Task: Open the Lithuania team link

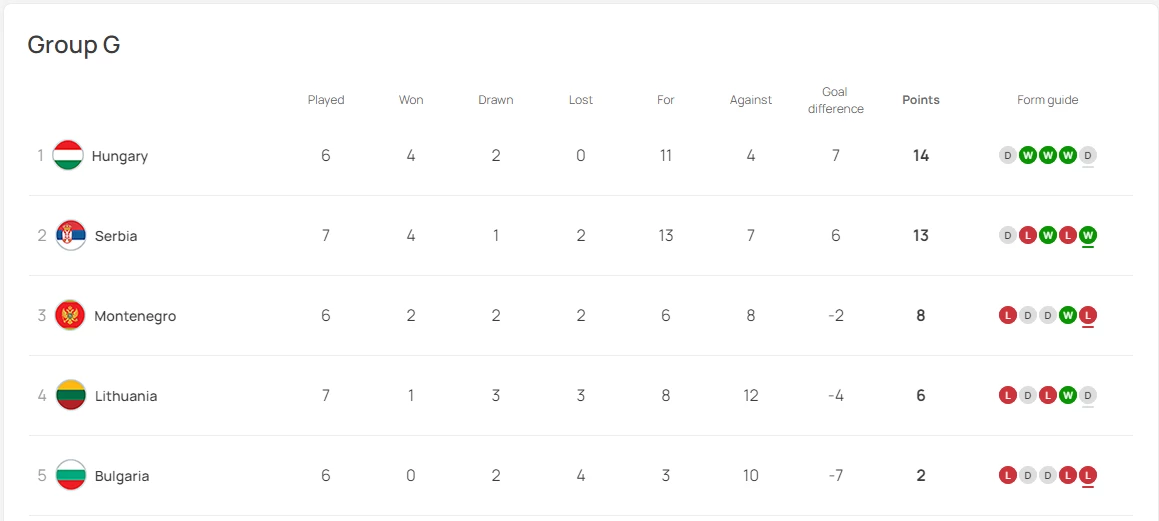Action: (x=126, y=396)
